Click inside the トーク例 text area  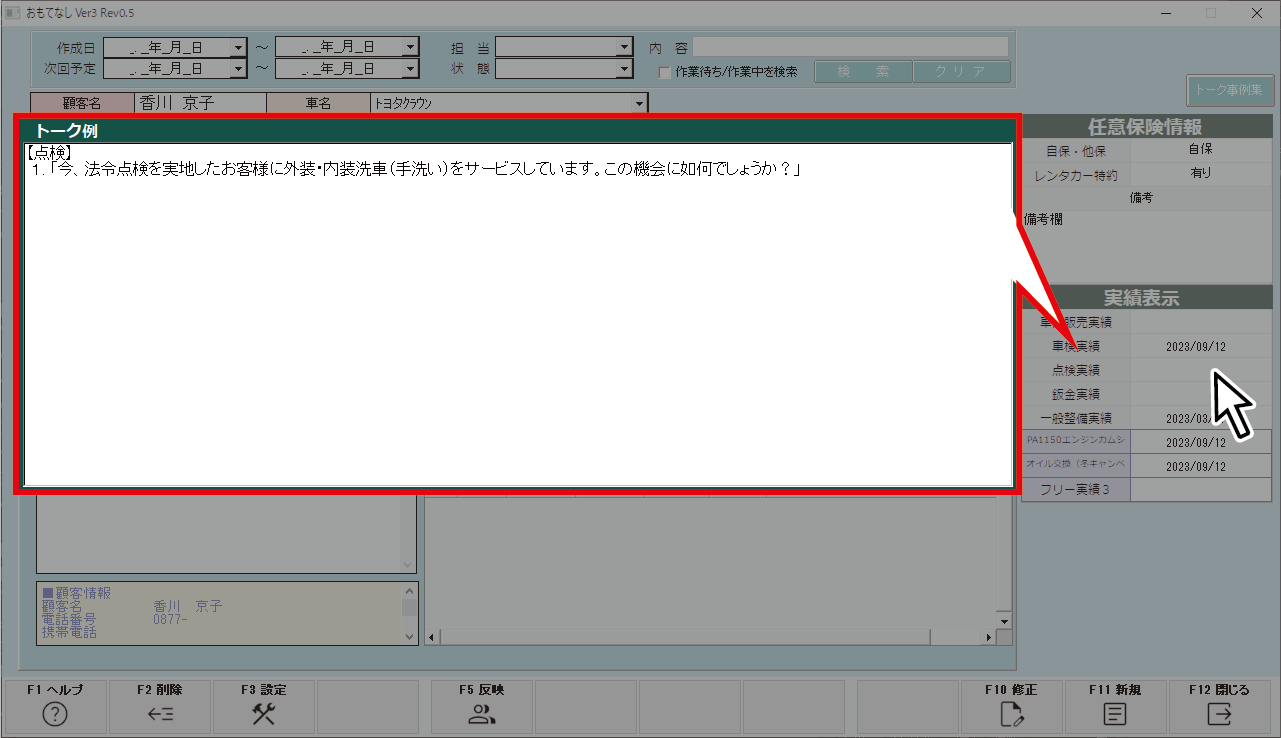pyautogui.click(x=518, y=315)
